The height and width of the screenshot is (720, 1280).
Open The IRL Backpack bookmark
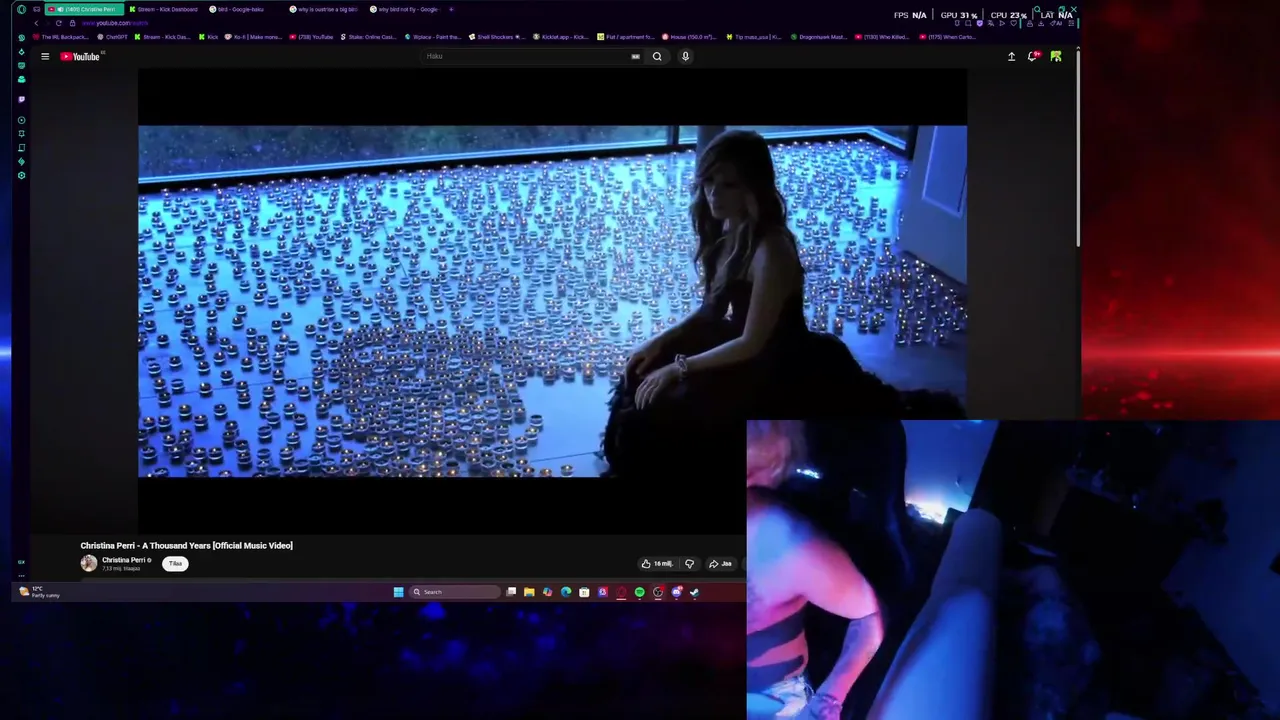coord(61,37)
